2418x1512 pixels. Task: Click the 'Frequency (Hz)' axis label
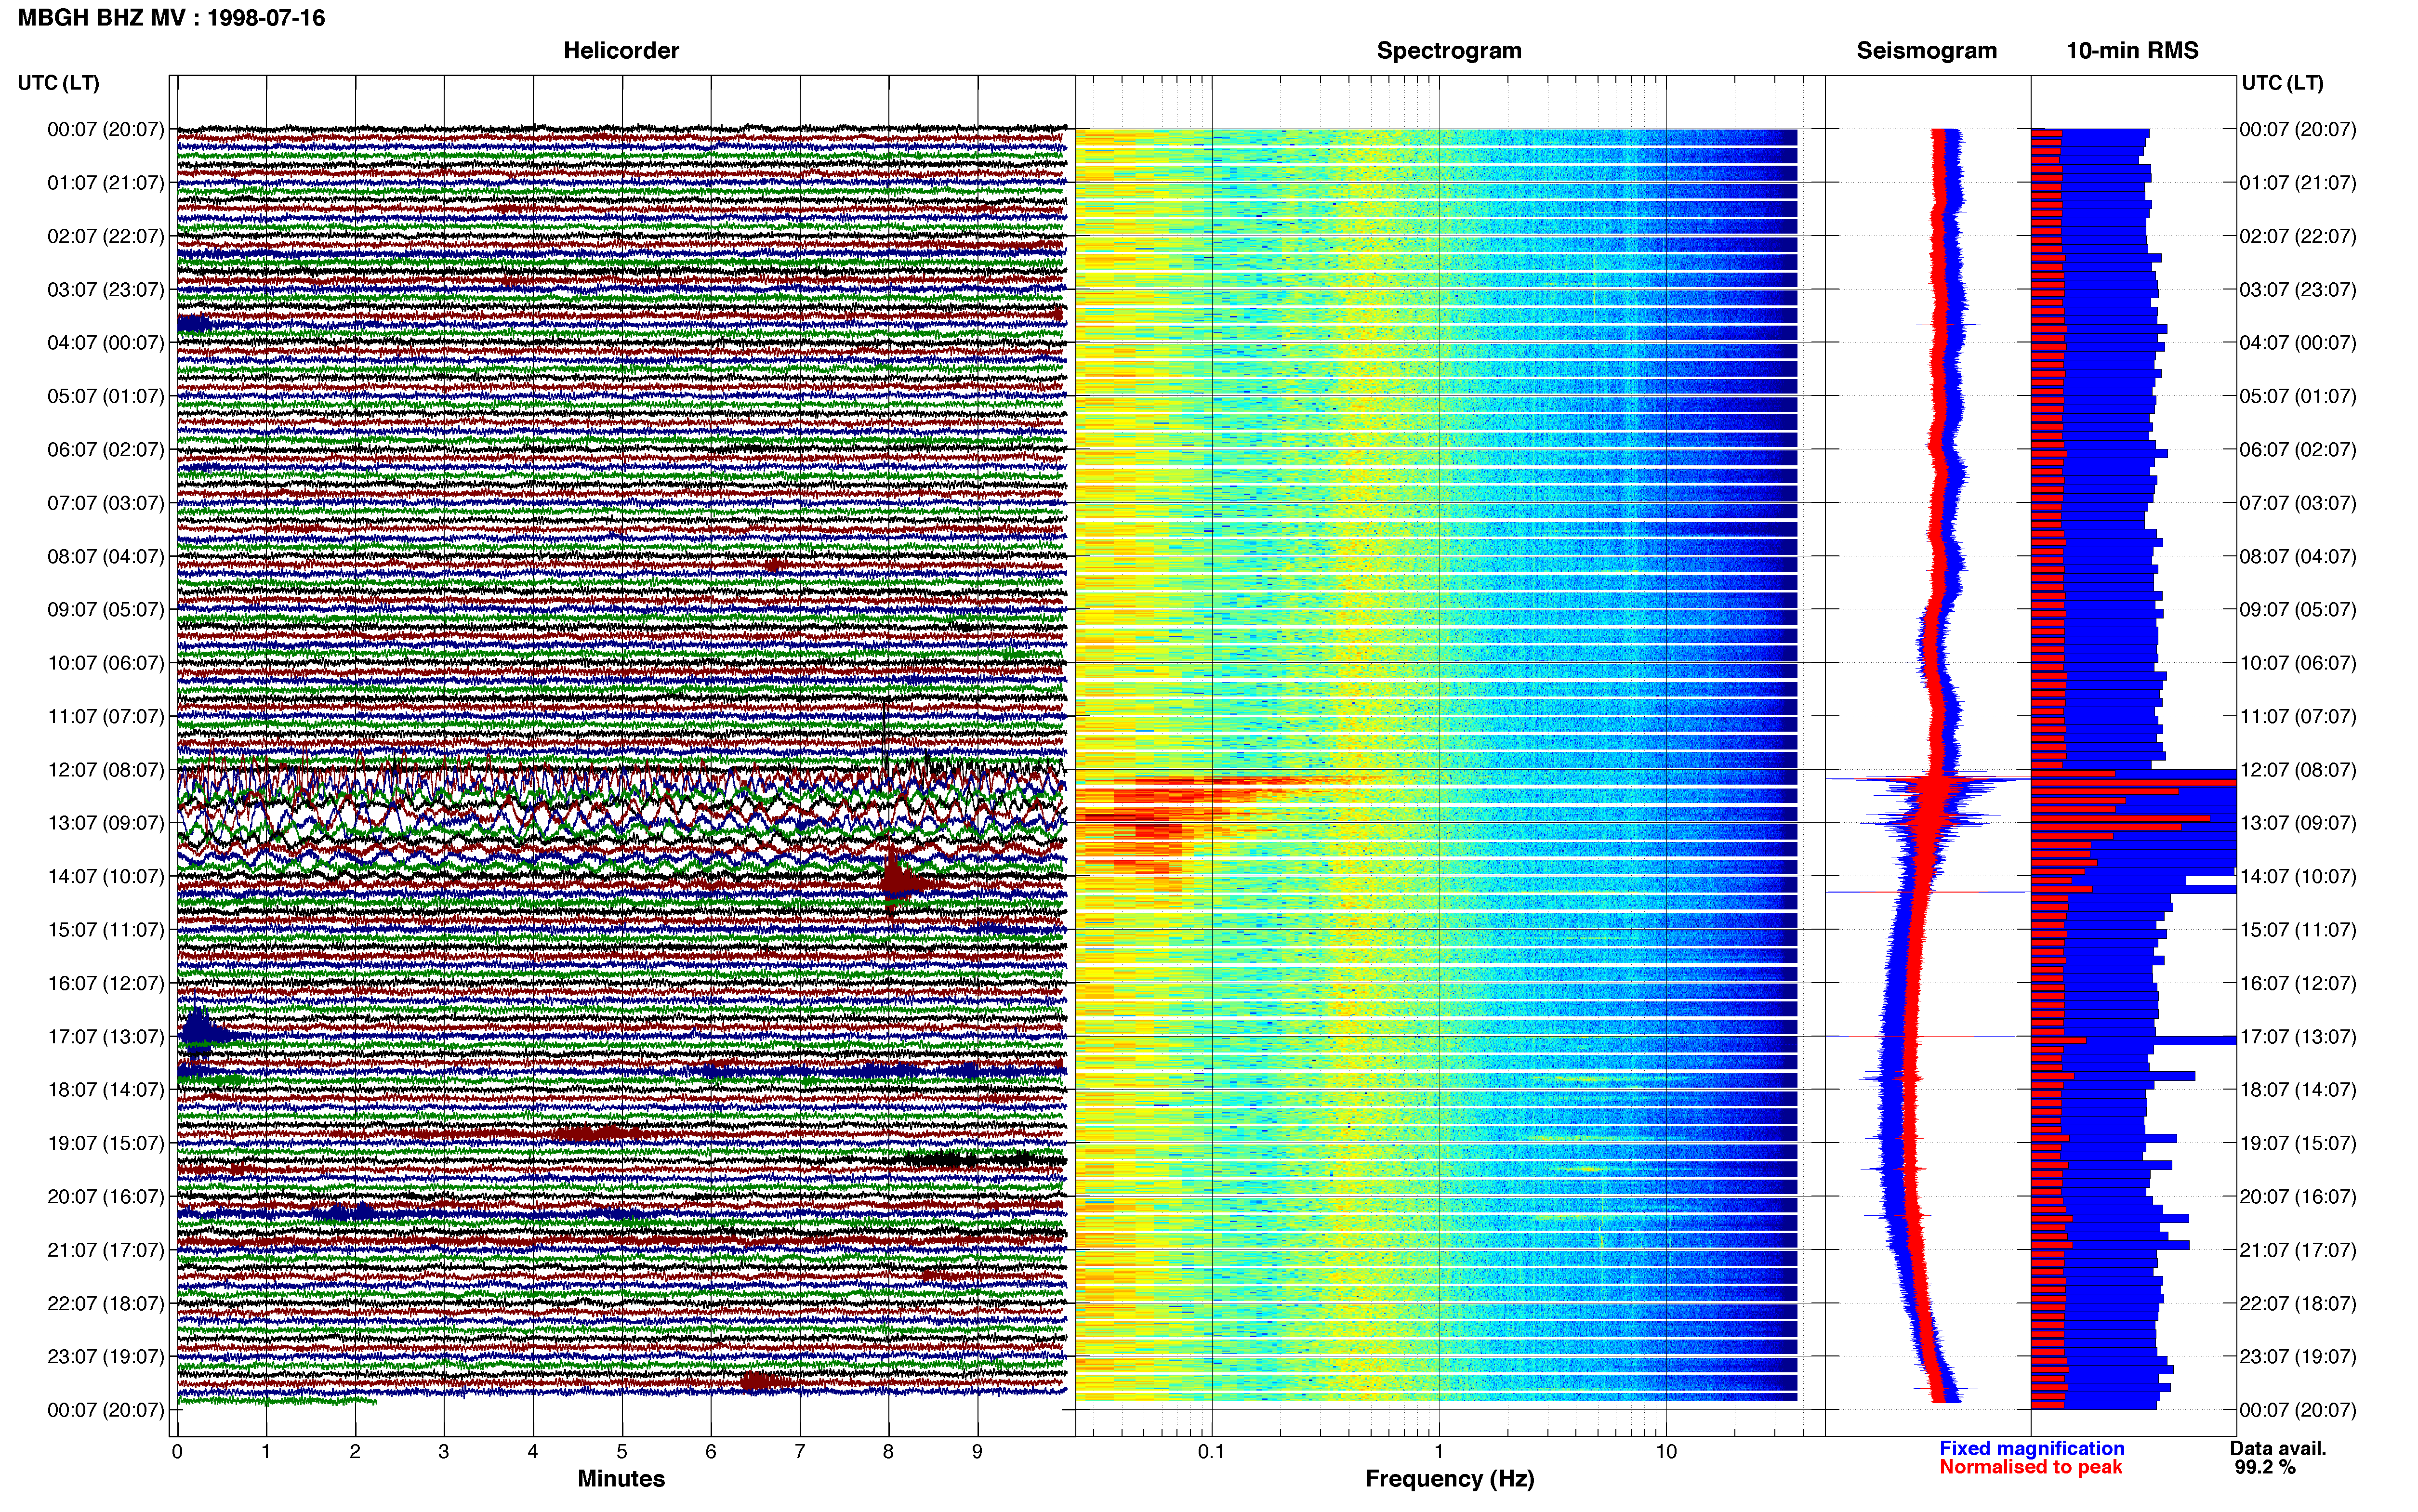[x=1449, y=1479]
